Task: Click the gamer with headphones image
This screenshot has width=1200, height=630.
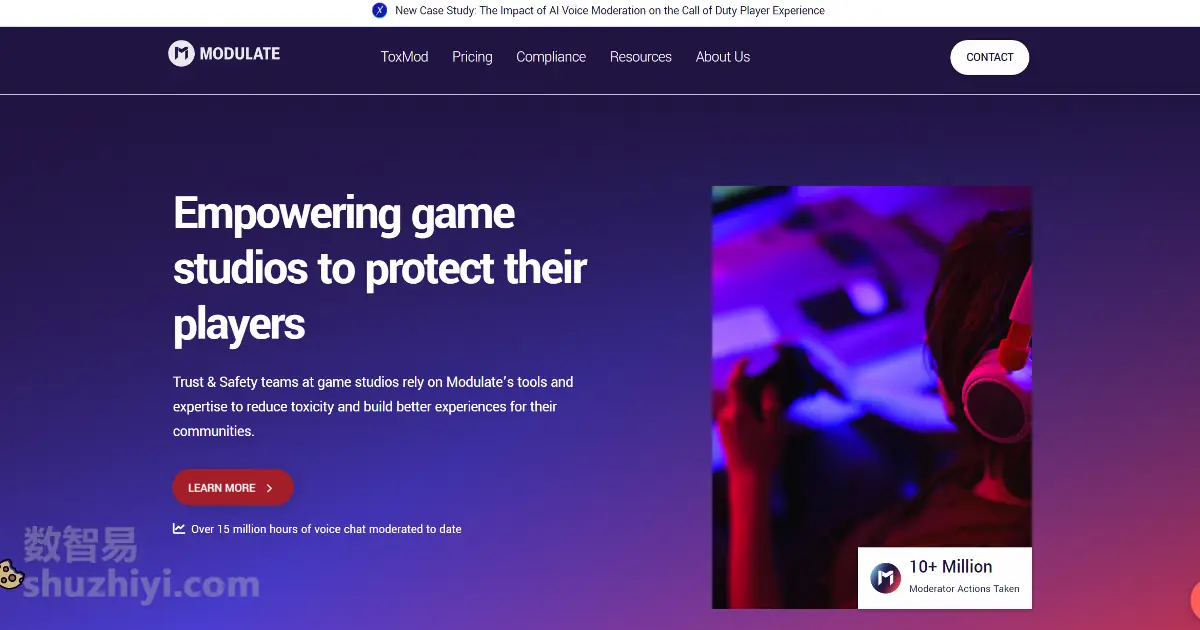Action: coord(871,397)
